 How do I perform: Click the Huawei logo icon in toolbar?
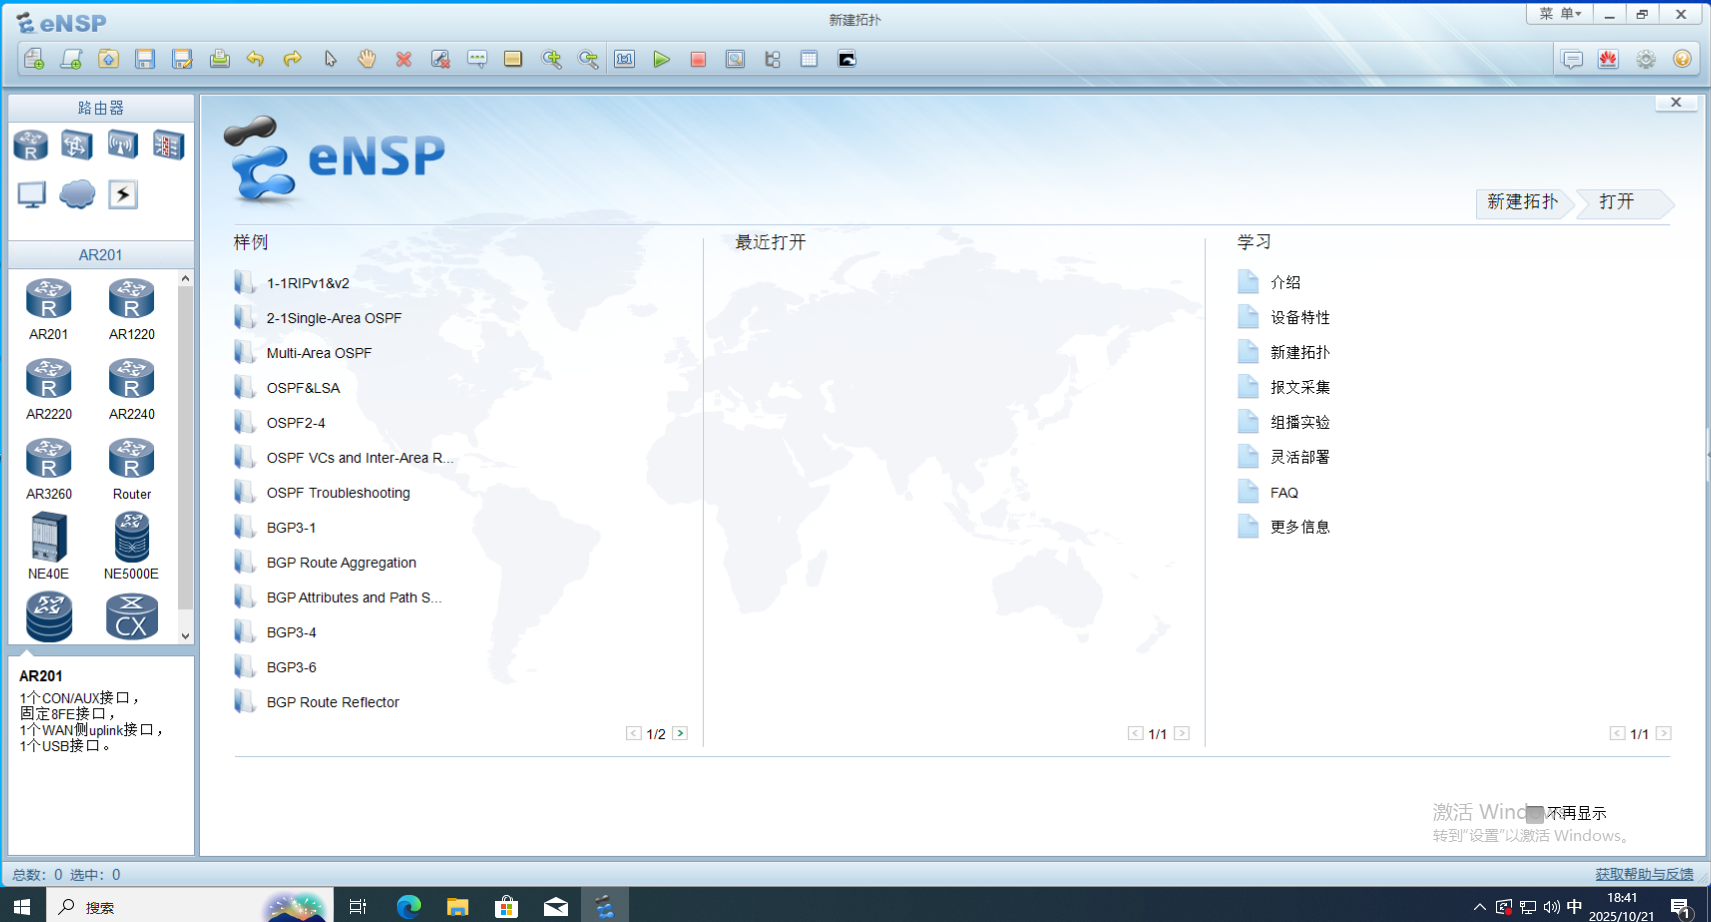pyautogui.click(x=1608, y=59)
